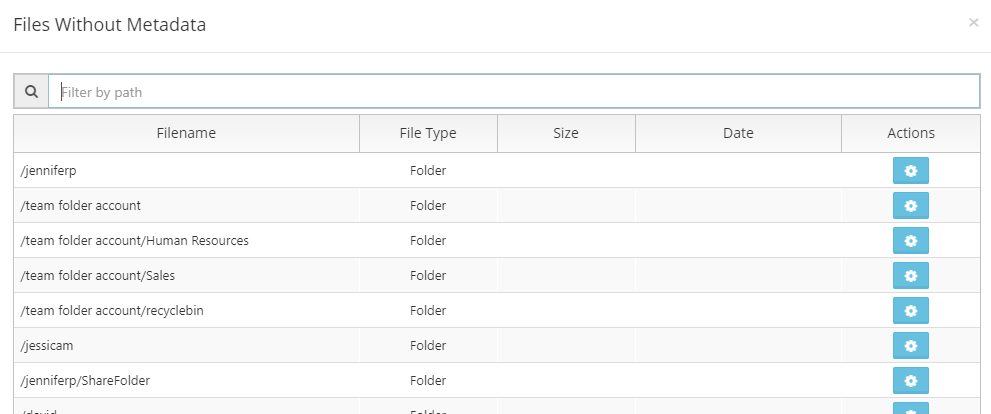
Task: Click the Size column header
Action: pyautogui.click(x=566, y=133)
